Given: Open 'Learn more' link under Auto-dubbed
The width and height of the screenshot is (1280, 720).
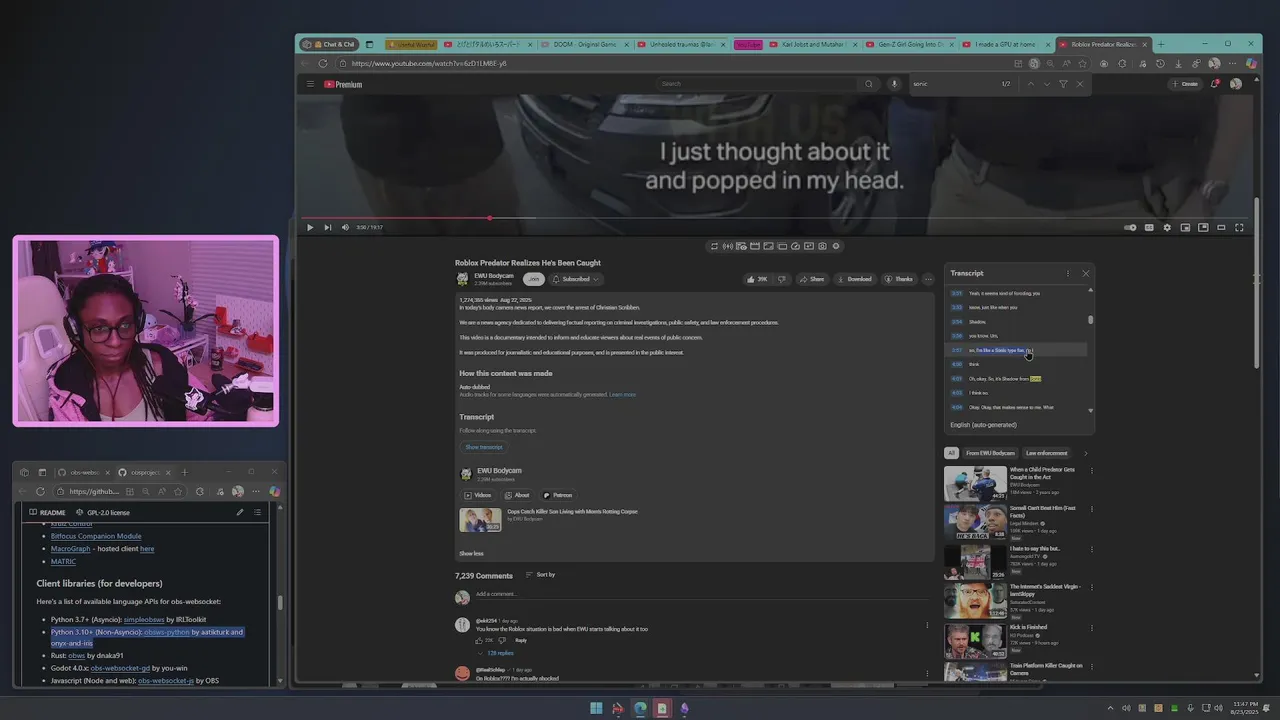Looking at the screenshot, I should (622, 395).
